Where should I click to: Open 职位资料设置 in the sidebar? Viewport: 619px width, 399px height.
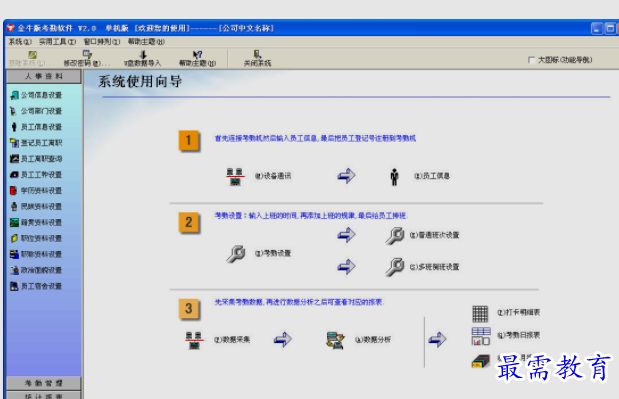[36, 238]
